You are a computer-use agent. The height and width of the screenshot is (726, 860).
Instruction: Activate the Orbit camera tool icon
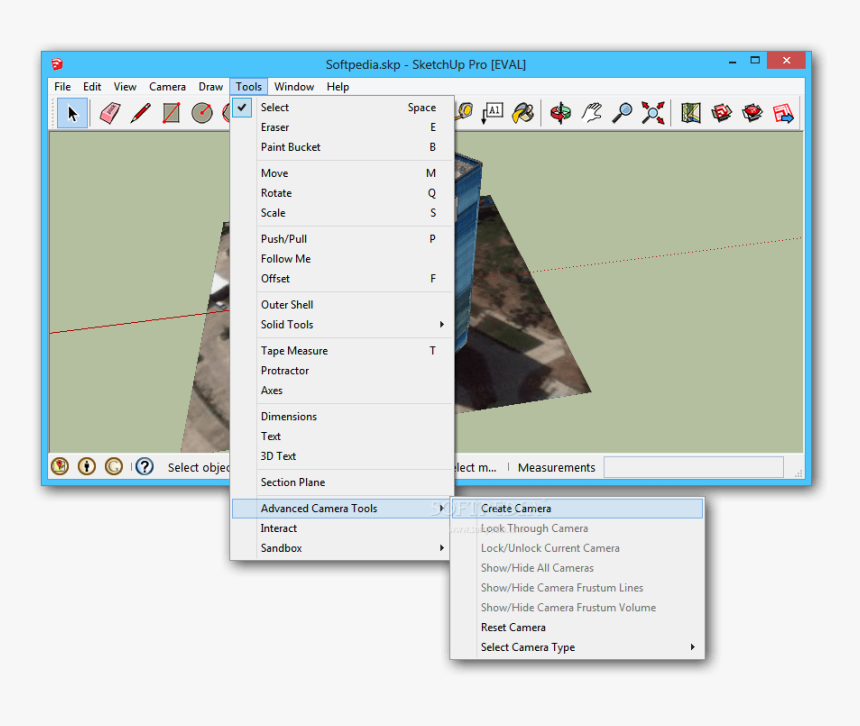click(561, 113)
